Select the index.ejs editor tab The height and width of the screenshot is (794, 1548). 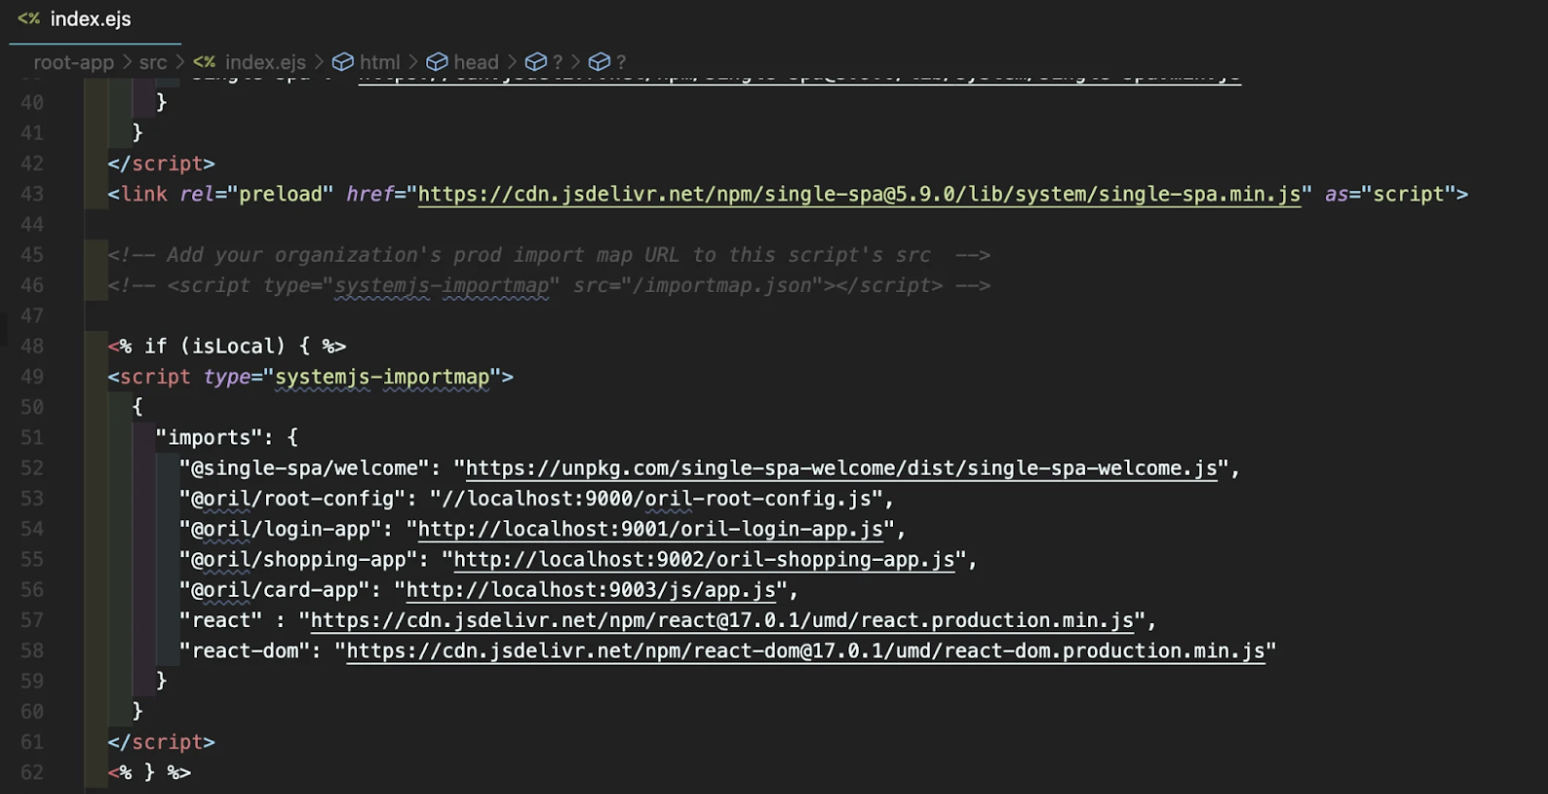click(x=90, y=19)
